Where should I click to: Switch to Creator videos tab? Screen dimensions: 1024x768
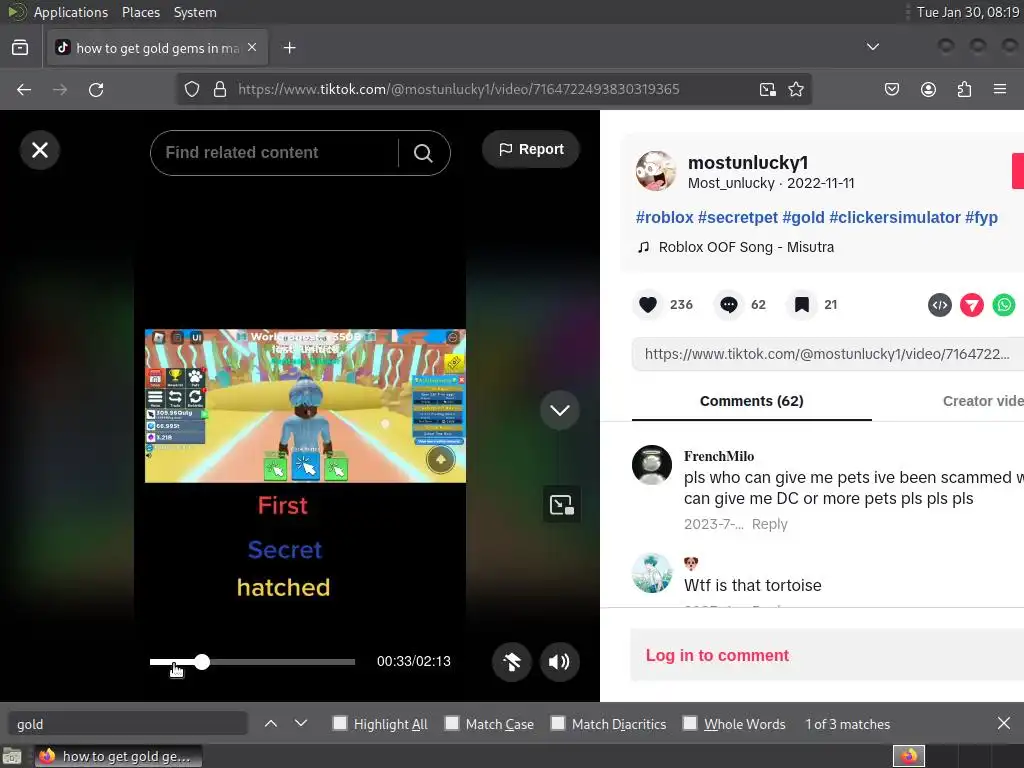[x=982, y=401]
